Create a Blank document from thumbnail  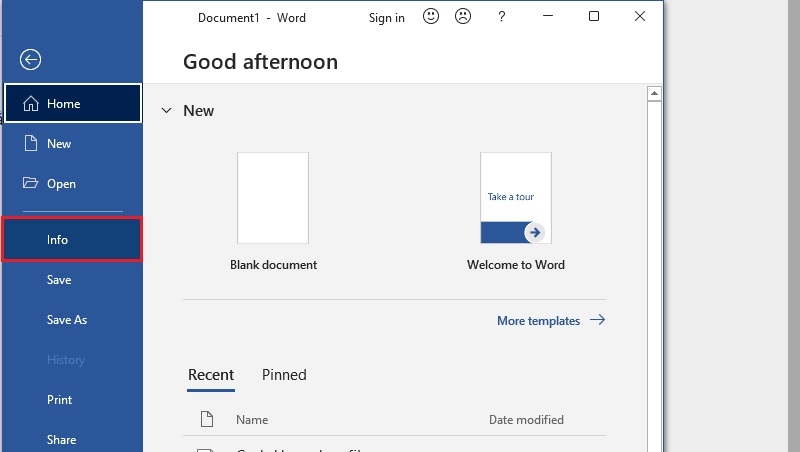click(x=273, y=198)
